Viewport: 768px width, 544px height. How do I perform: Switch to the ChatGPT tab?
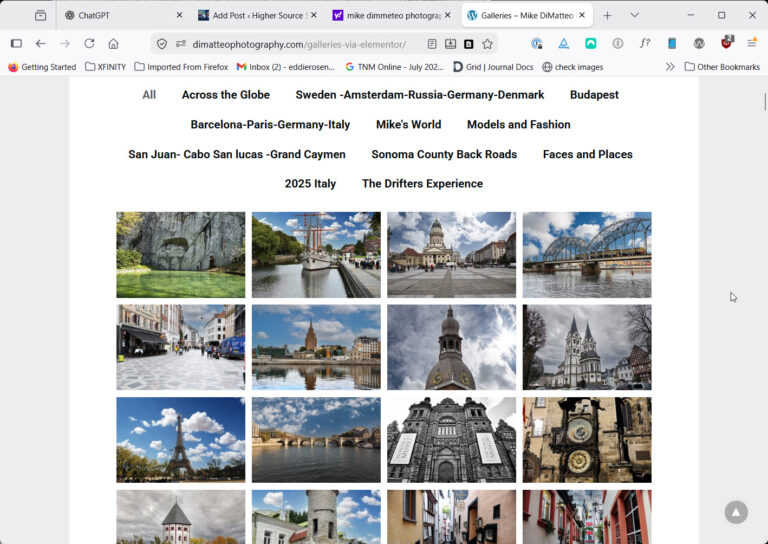(x=120, y=16)
